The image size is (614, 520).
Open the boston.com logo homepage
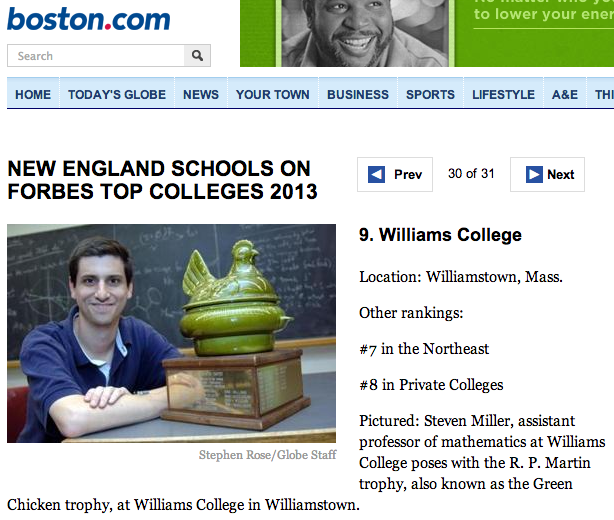pos(89,19)
